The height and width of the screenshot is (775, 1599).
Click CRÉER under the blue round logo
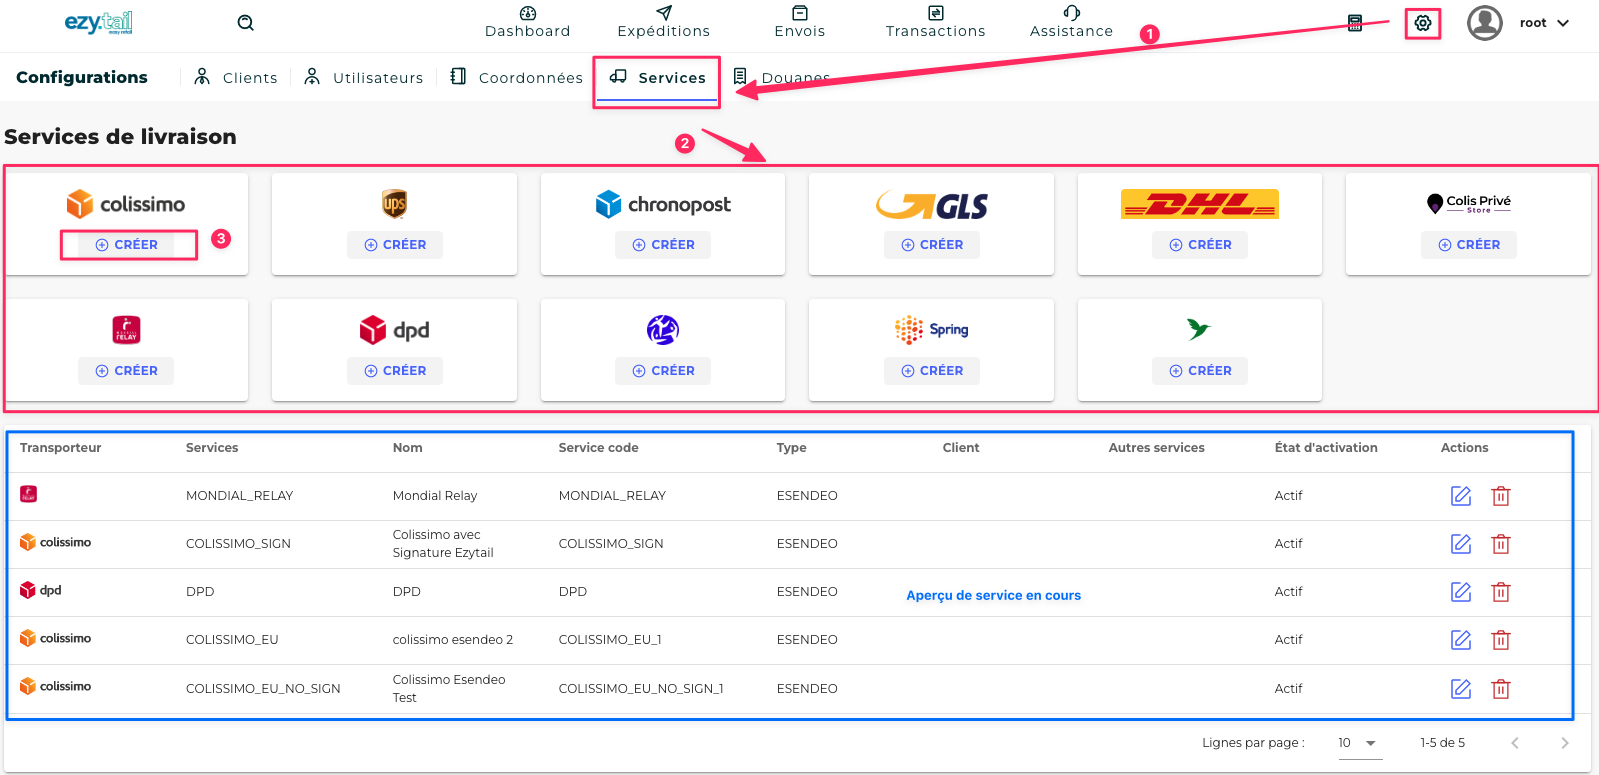pyautogui.click(x=663, y=371)
